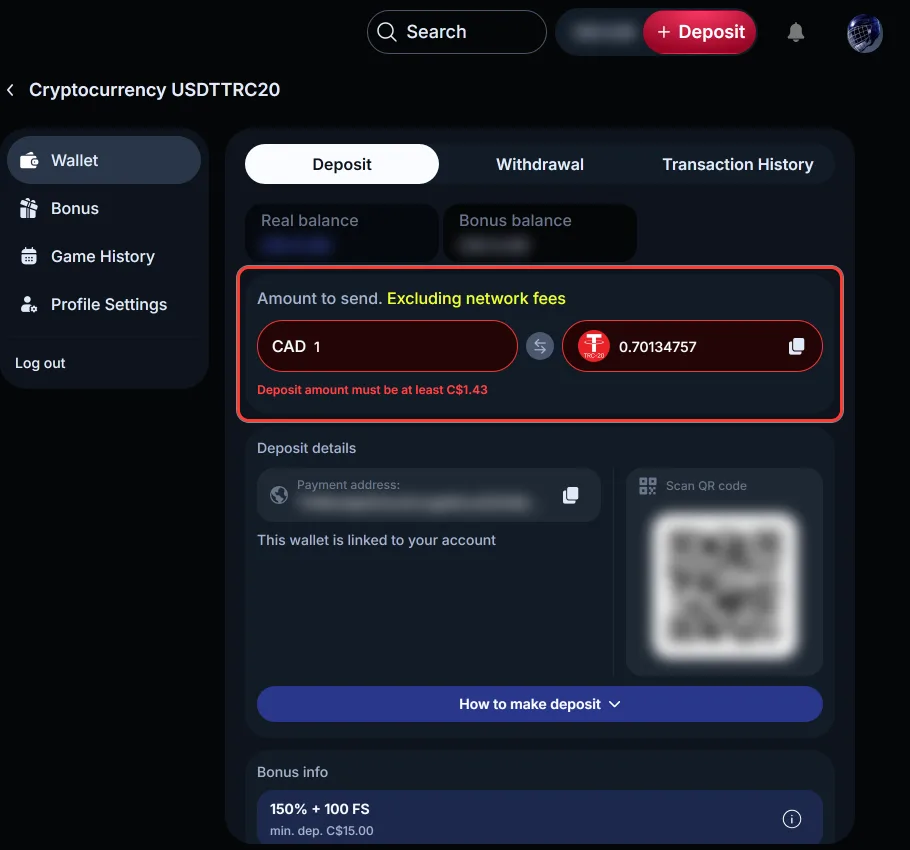Open Game History in sidebar
This screenshot has height=850, width=910.
coord(104,256)
